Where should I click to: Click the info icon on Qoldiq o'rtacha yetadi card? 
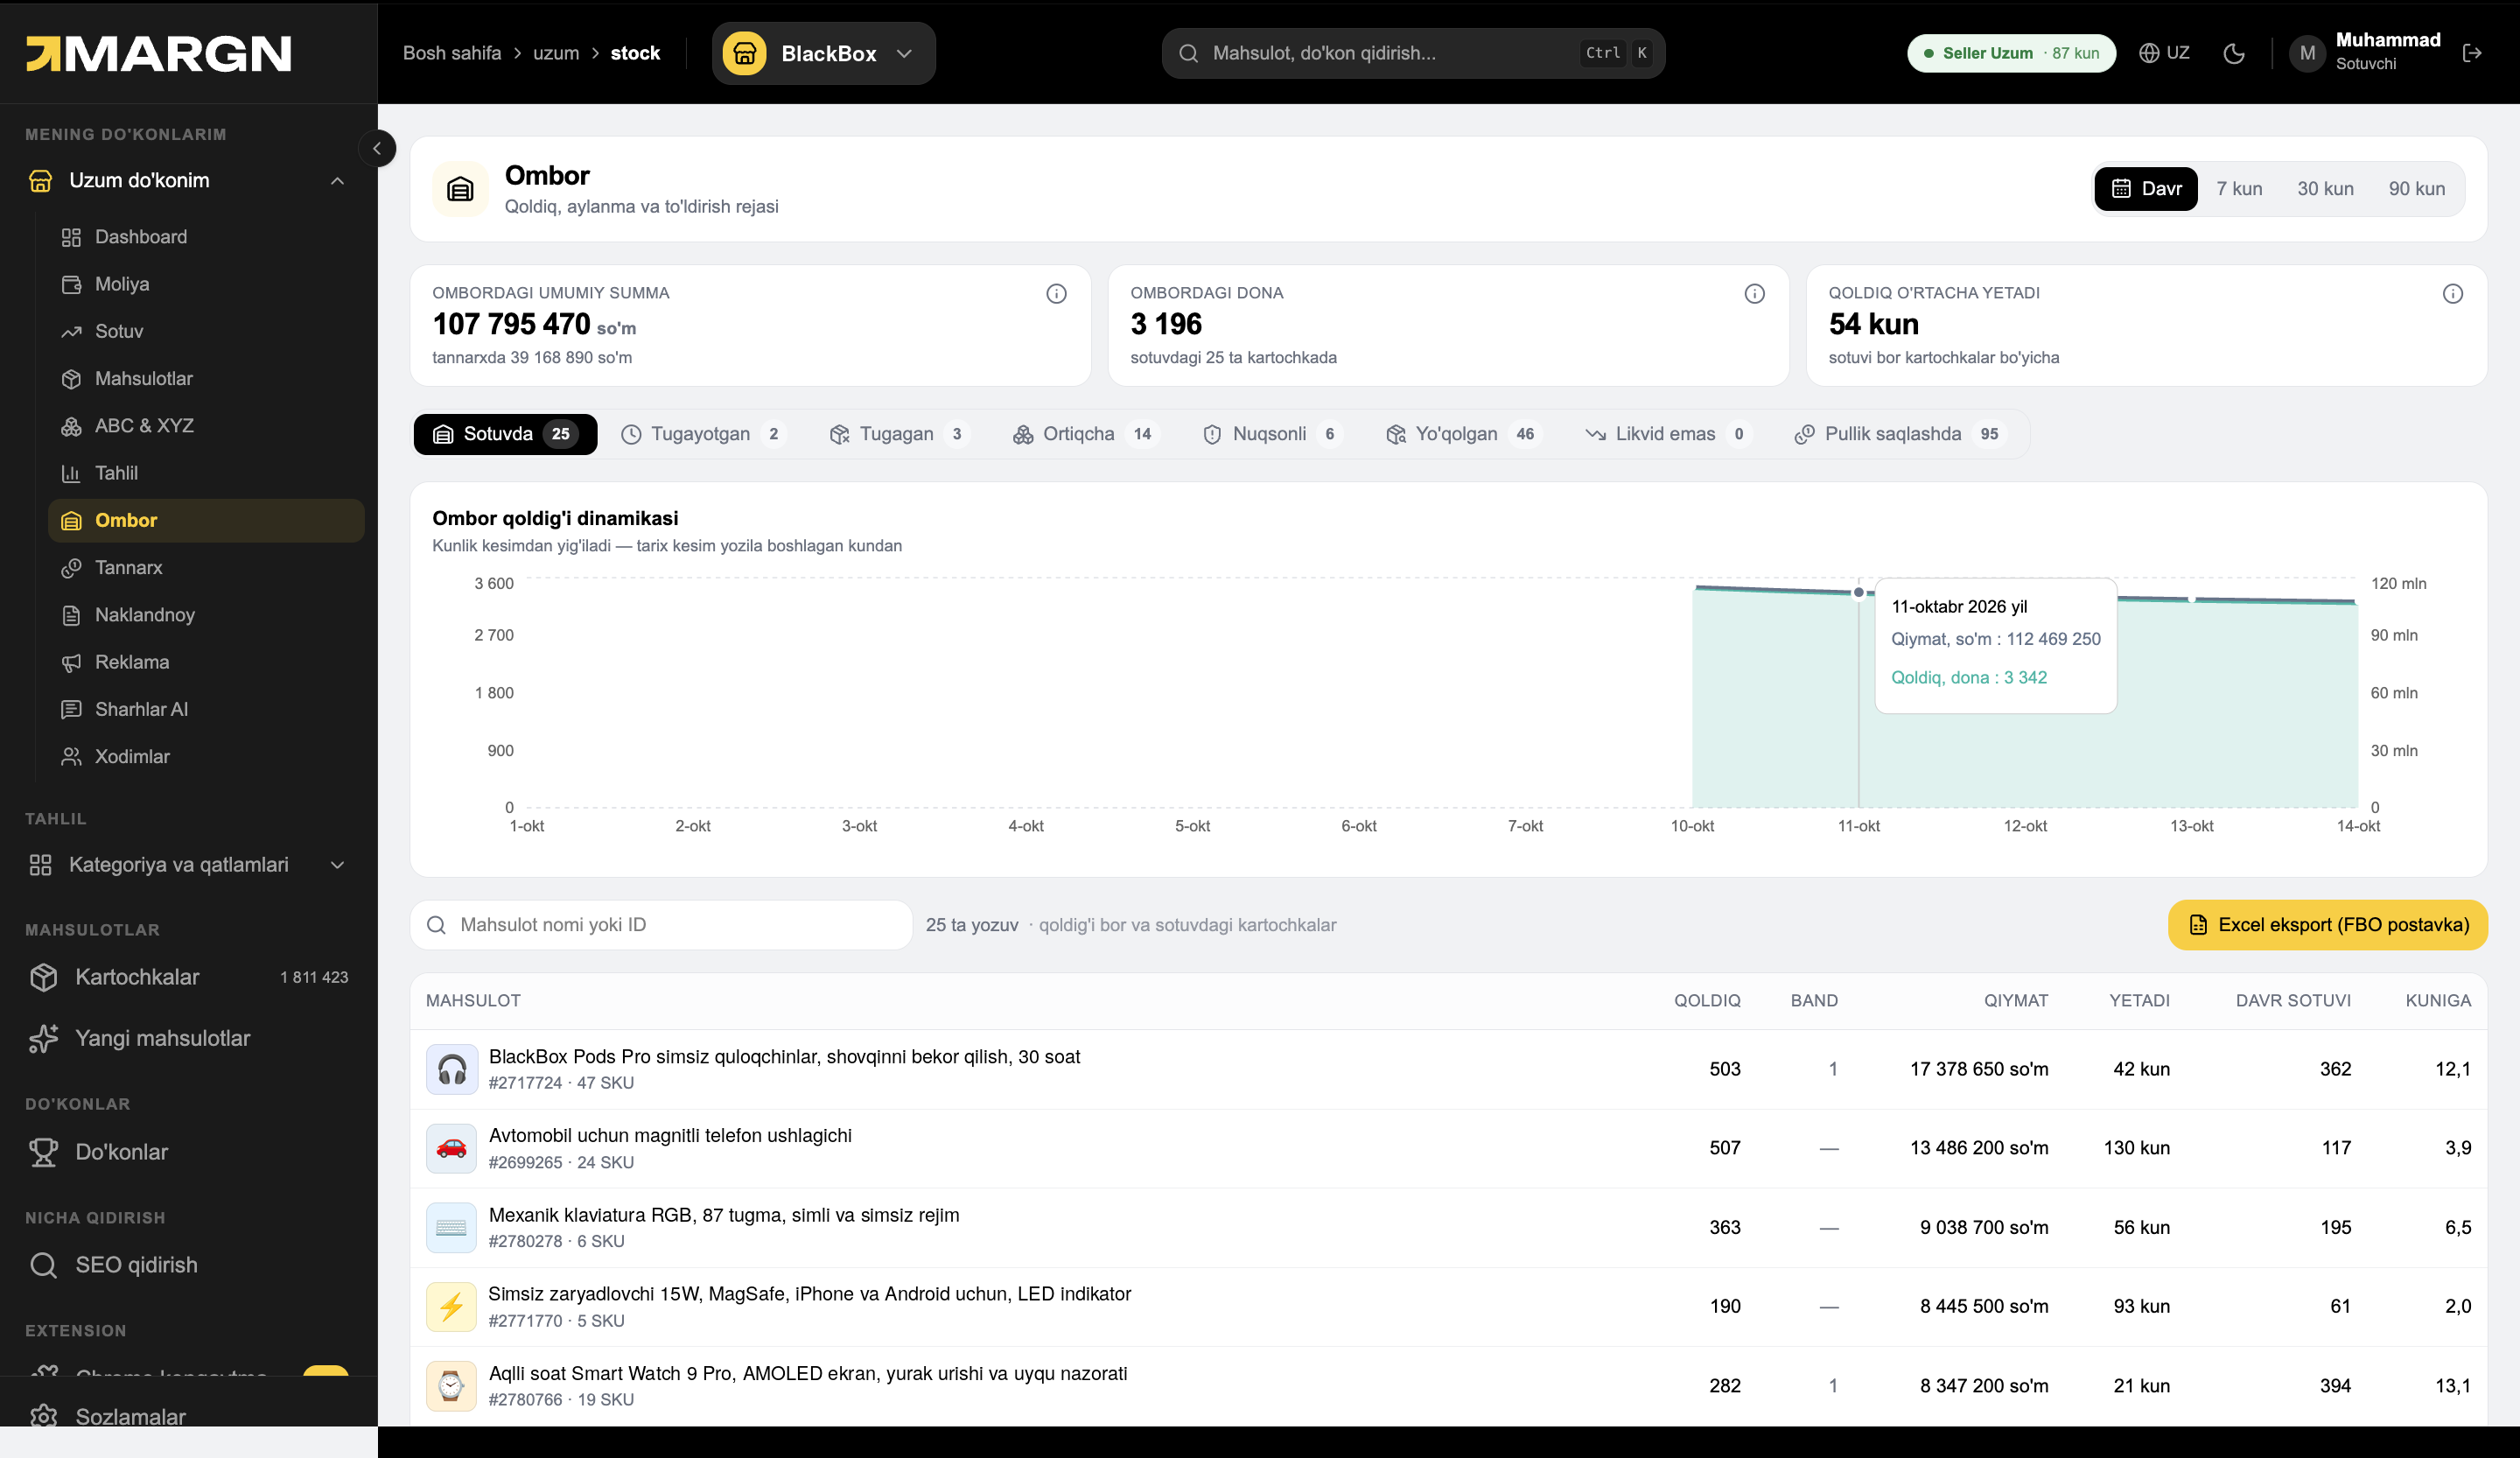pyautogui.click(x=2452, y=294)
